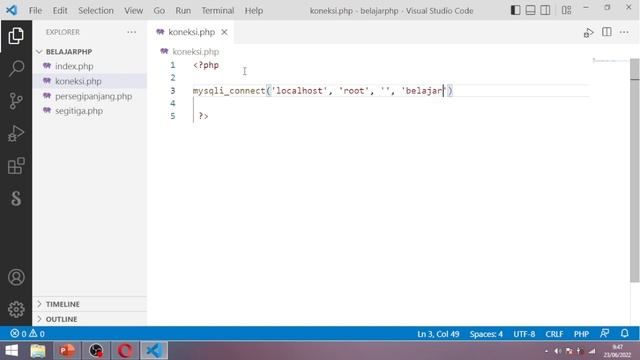The image size is (640, 360).
Task: Click the mysqli_connect function text
Action: coord(229,91)
